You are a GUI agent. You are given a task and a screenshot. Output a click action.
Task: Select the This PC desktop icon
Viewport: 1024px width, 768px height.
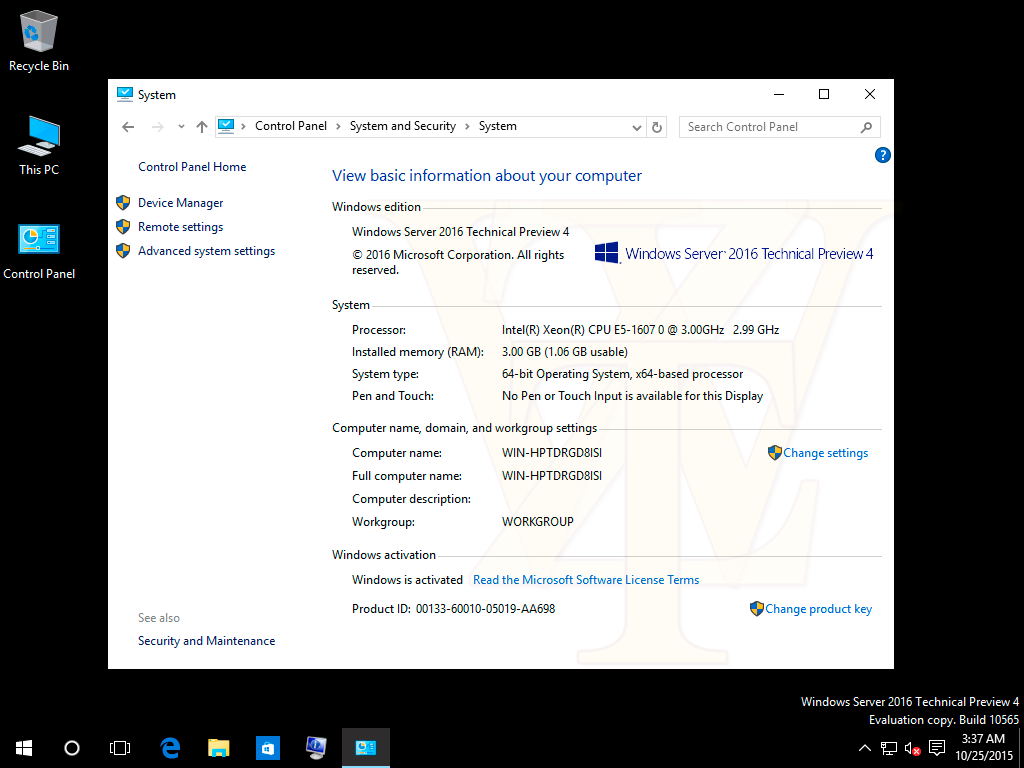coord(39,146)
